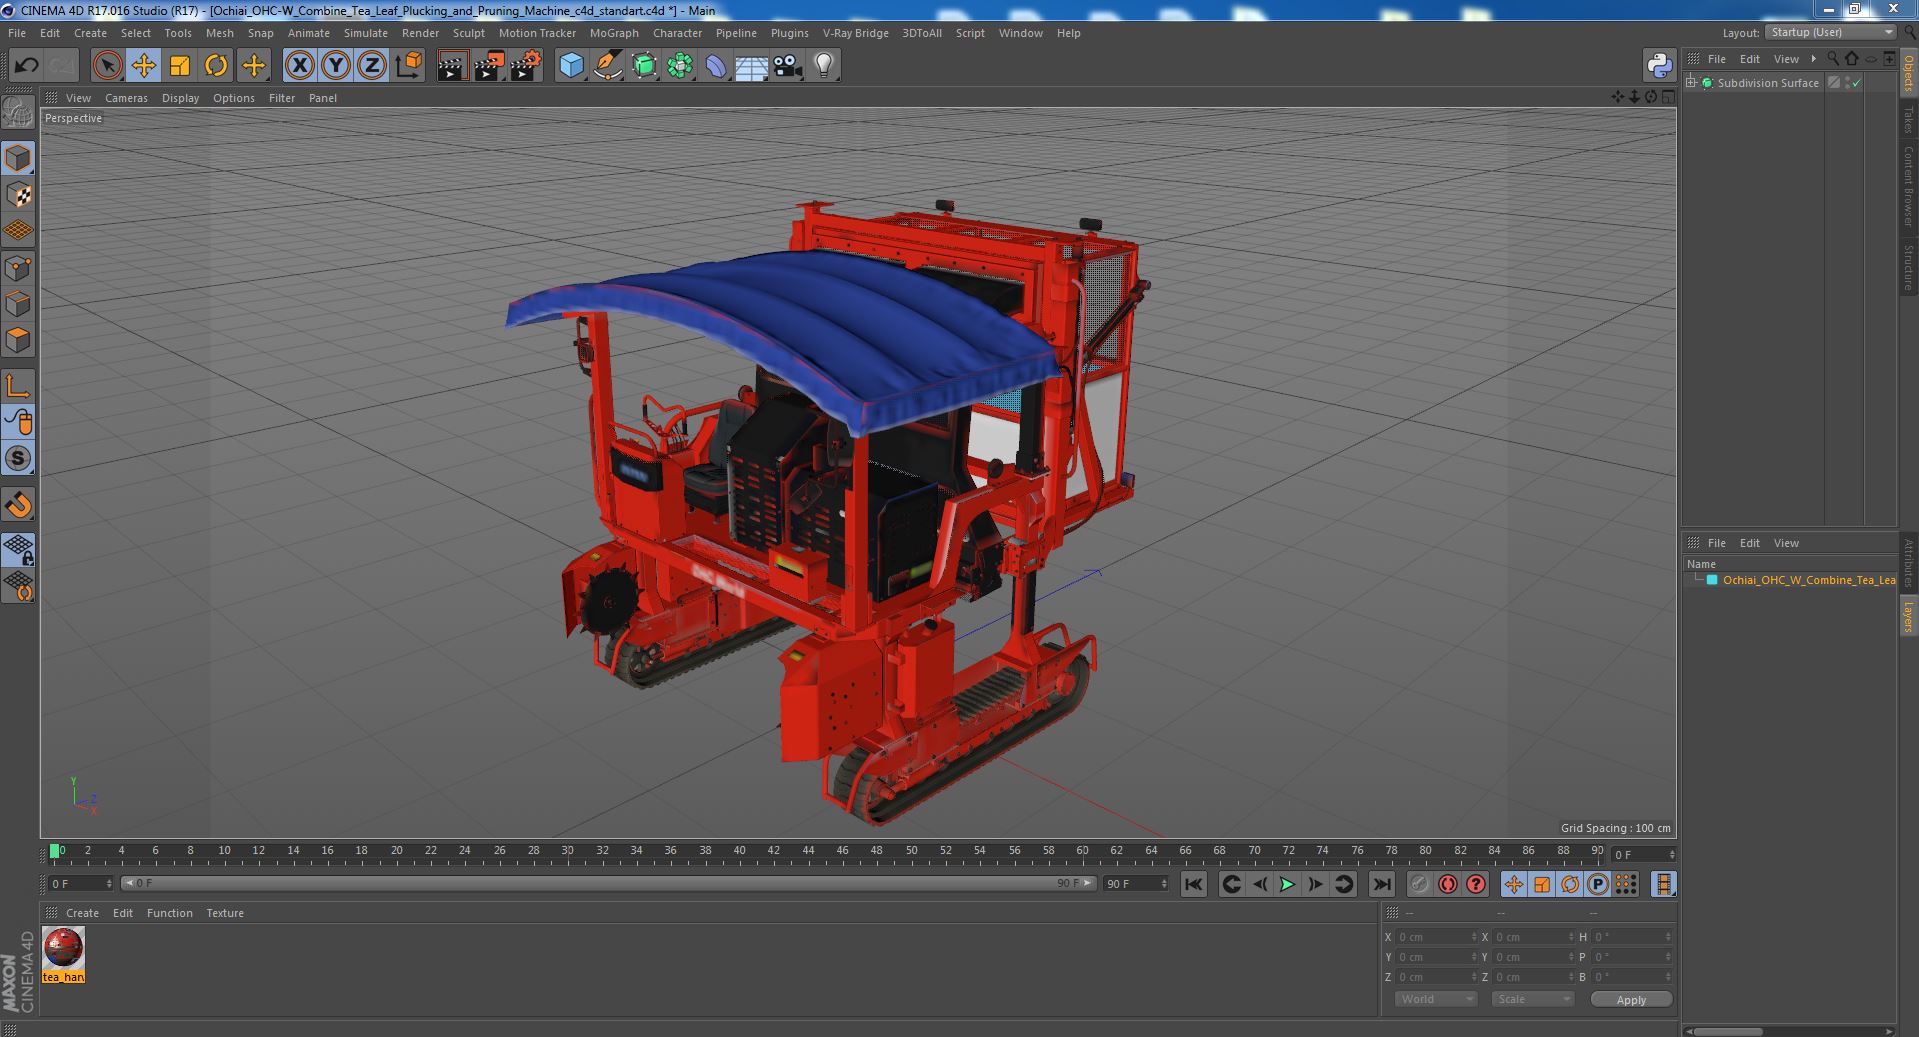This screenshot has height=1037, width=1919.
Task: Open the Array modeling objects icon
Action: 680,66
